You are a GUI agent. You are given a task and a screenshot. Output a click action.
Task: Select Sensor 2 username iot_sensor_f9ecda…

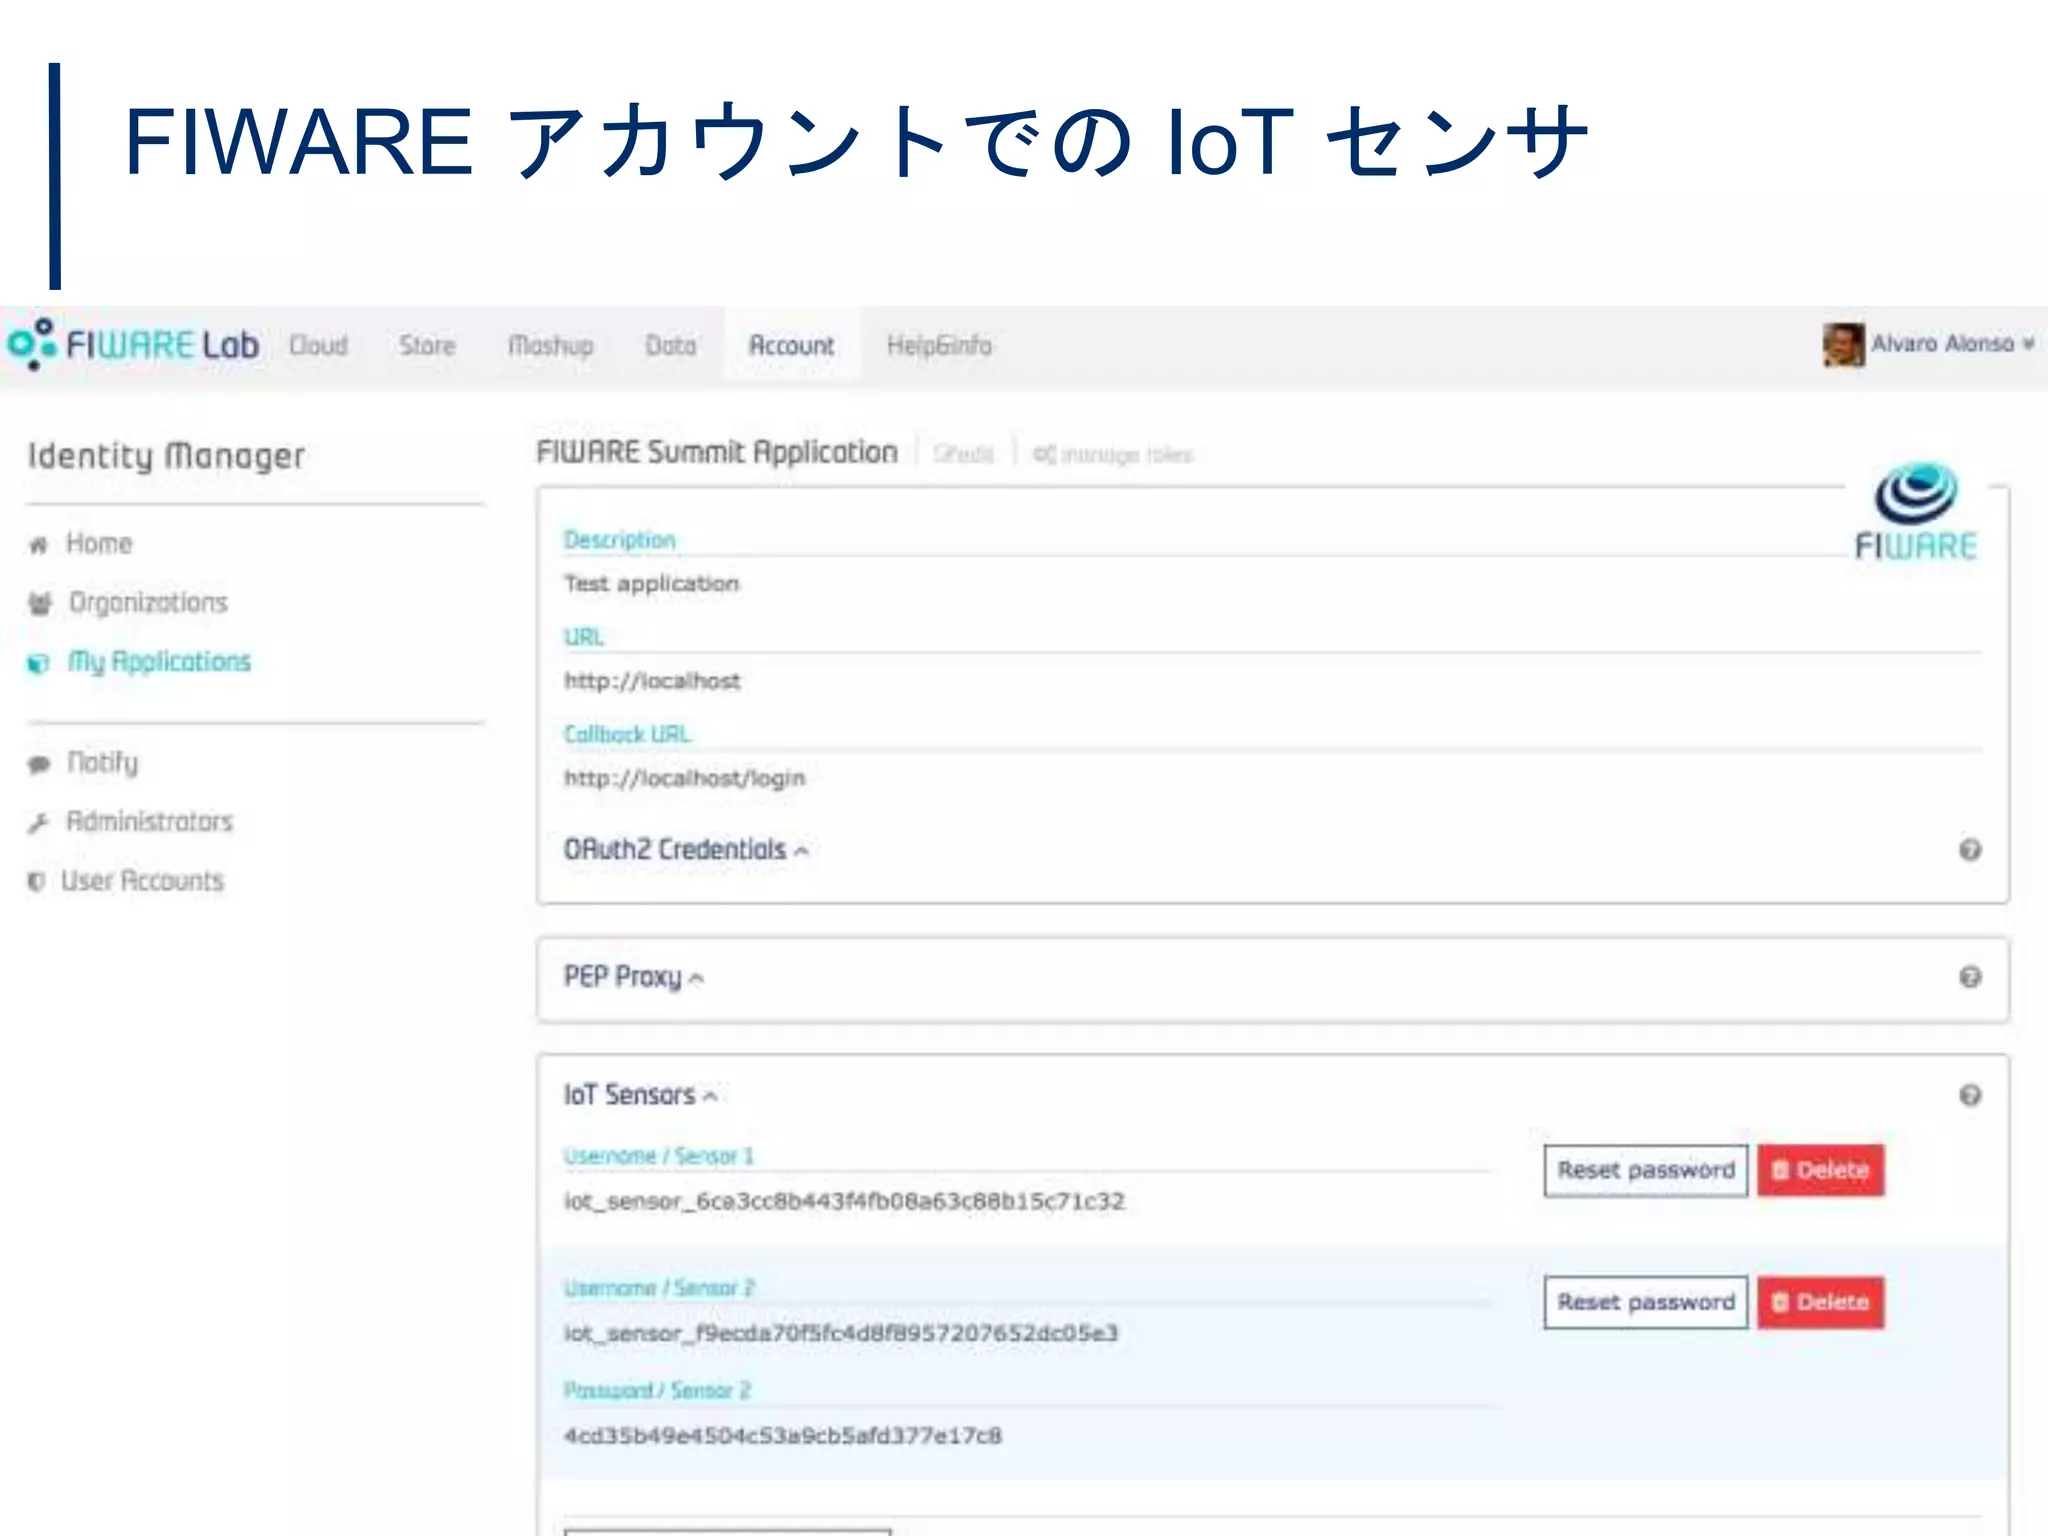coord(841,1333)
